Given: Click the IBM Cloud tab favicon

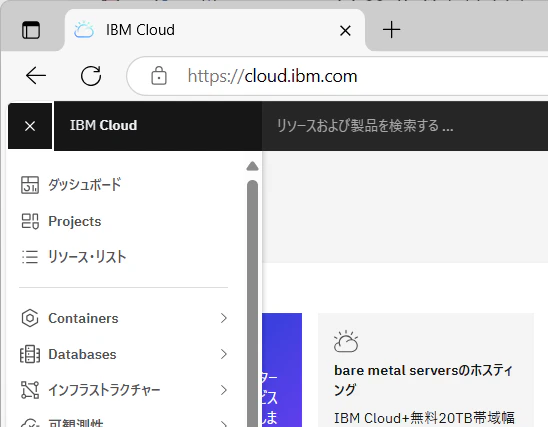Looking at the screenshot, I should tap(84, 30).
